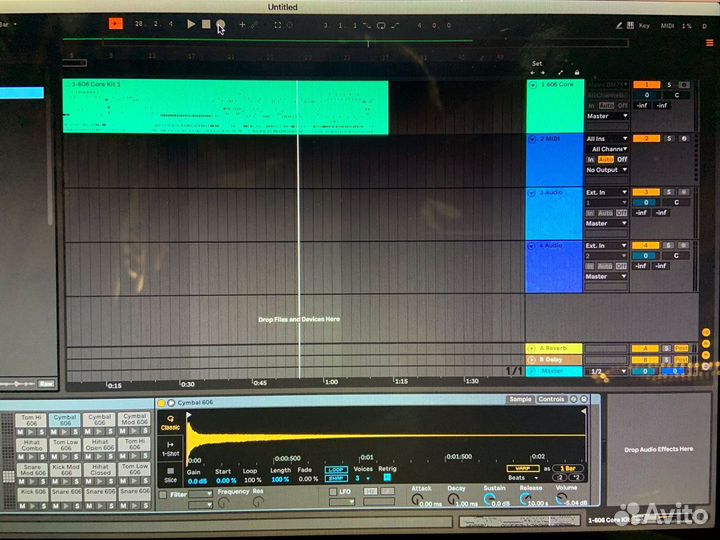This screenshot has height=540, width=720.
Task: Open the All Ins input dropdown
Action: (x=607, y=139)
